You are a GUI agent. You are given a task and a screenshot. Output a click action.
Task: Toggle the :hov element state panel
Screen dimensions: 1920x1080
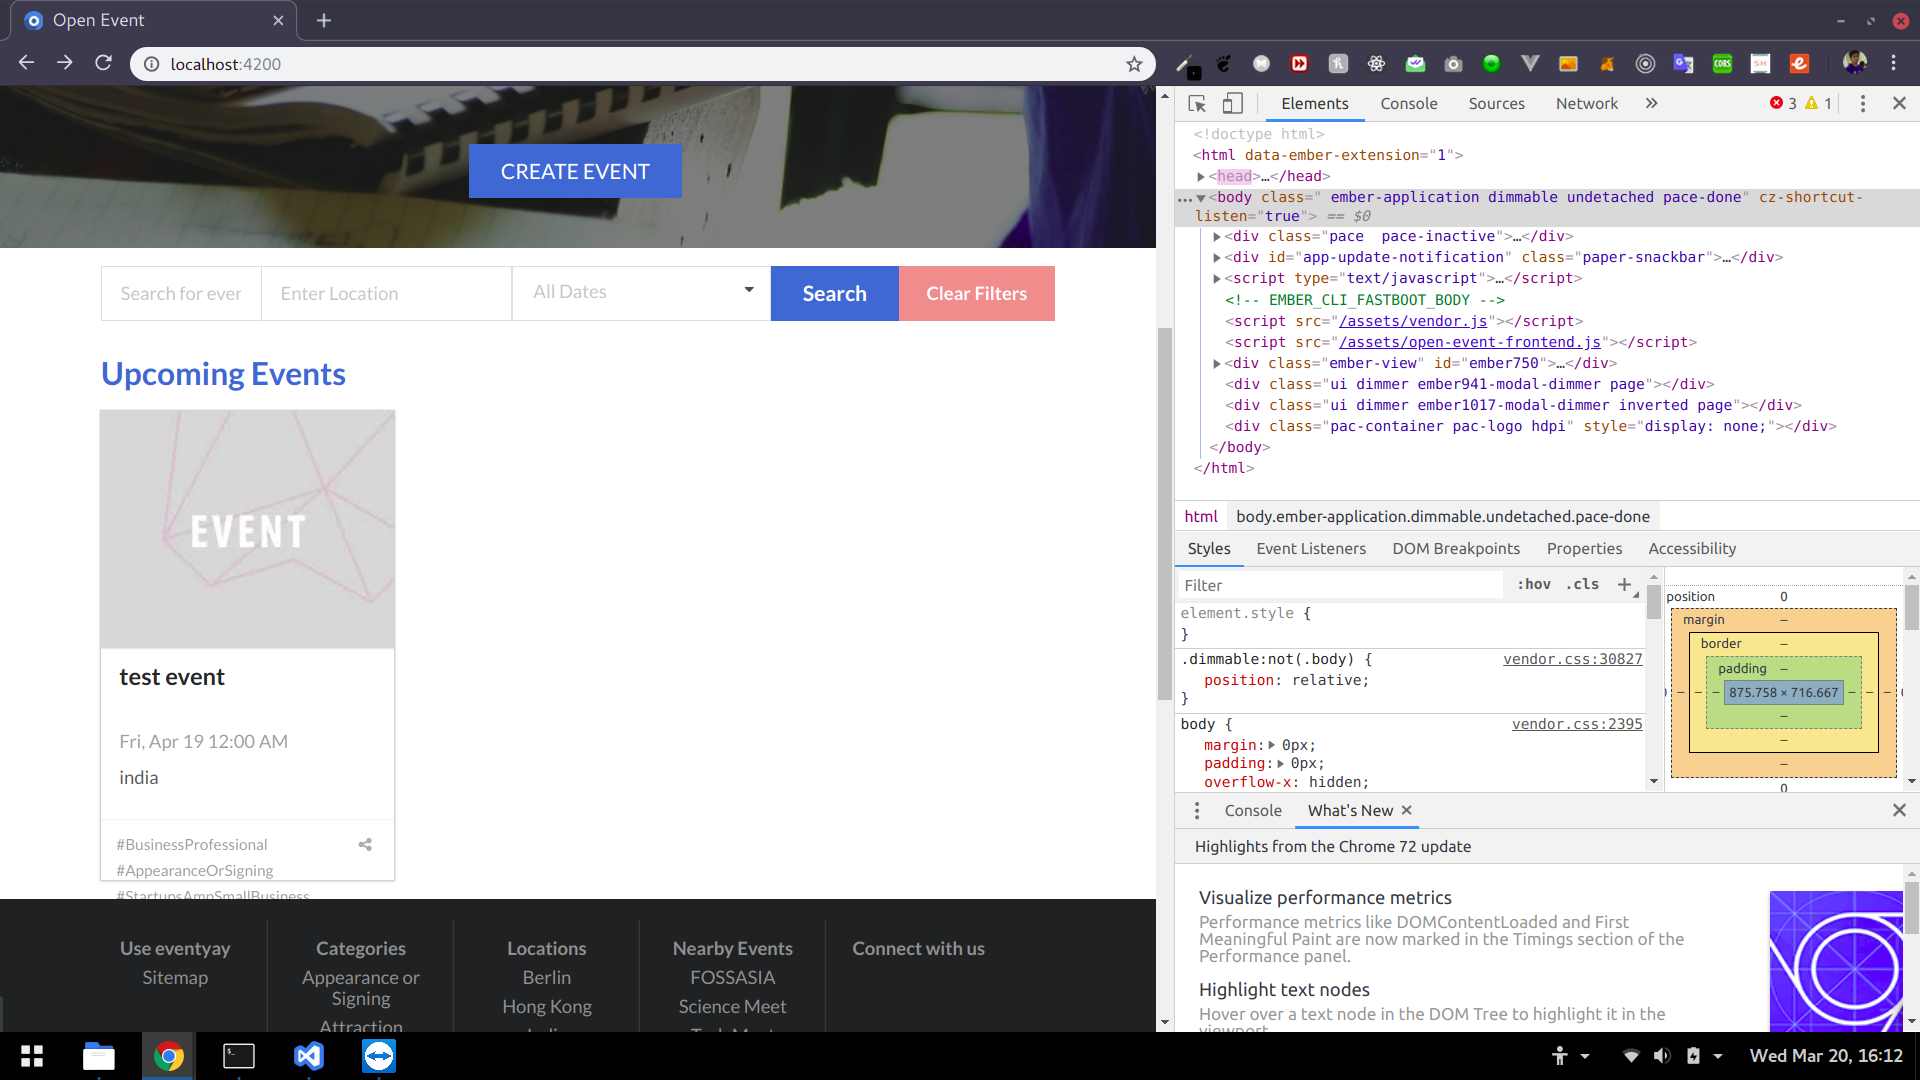click(1534, 584)
